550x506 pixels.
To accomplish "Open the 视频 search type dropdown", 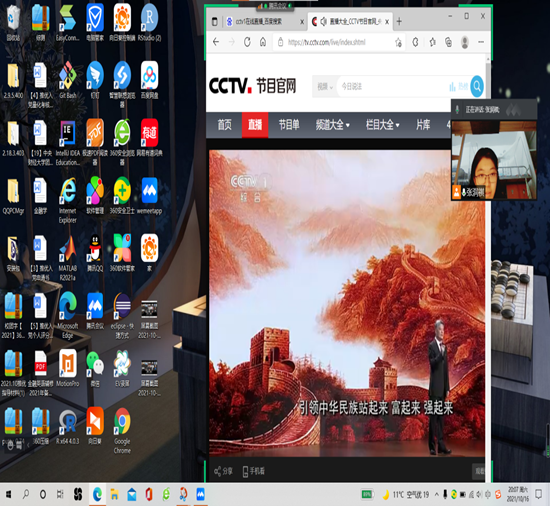I will 325,86.
